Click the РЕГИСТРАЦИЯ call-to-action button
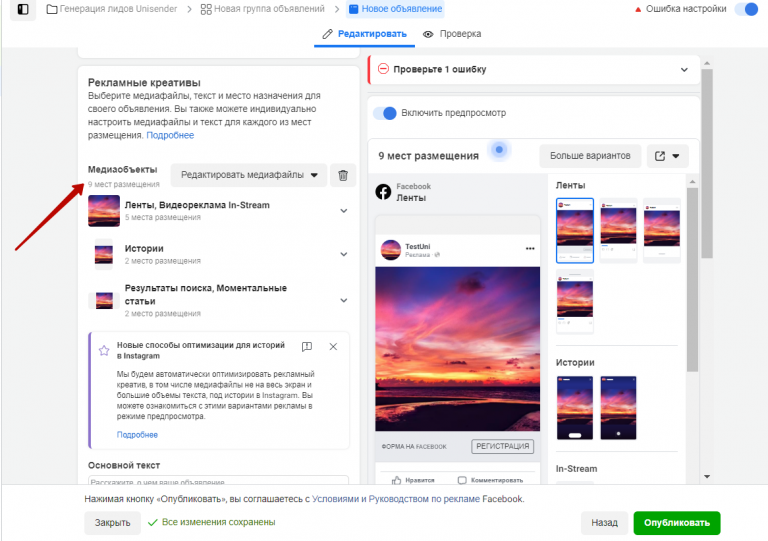Screen dimensions: 768x541 point(503,446)
